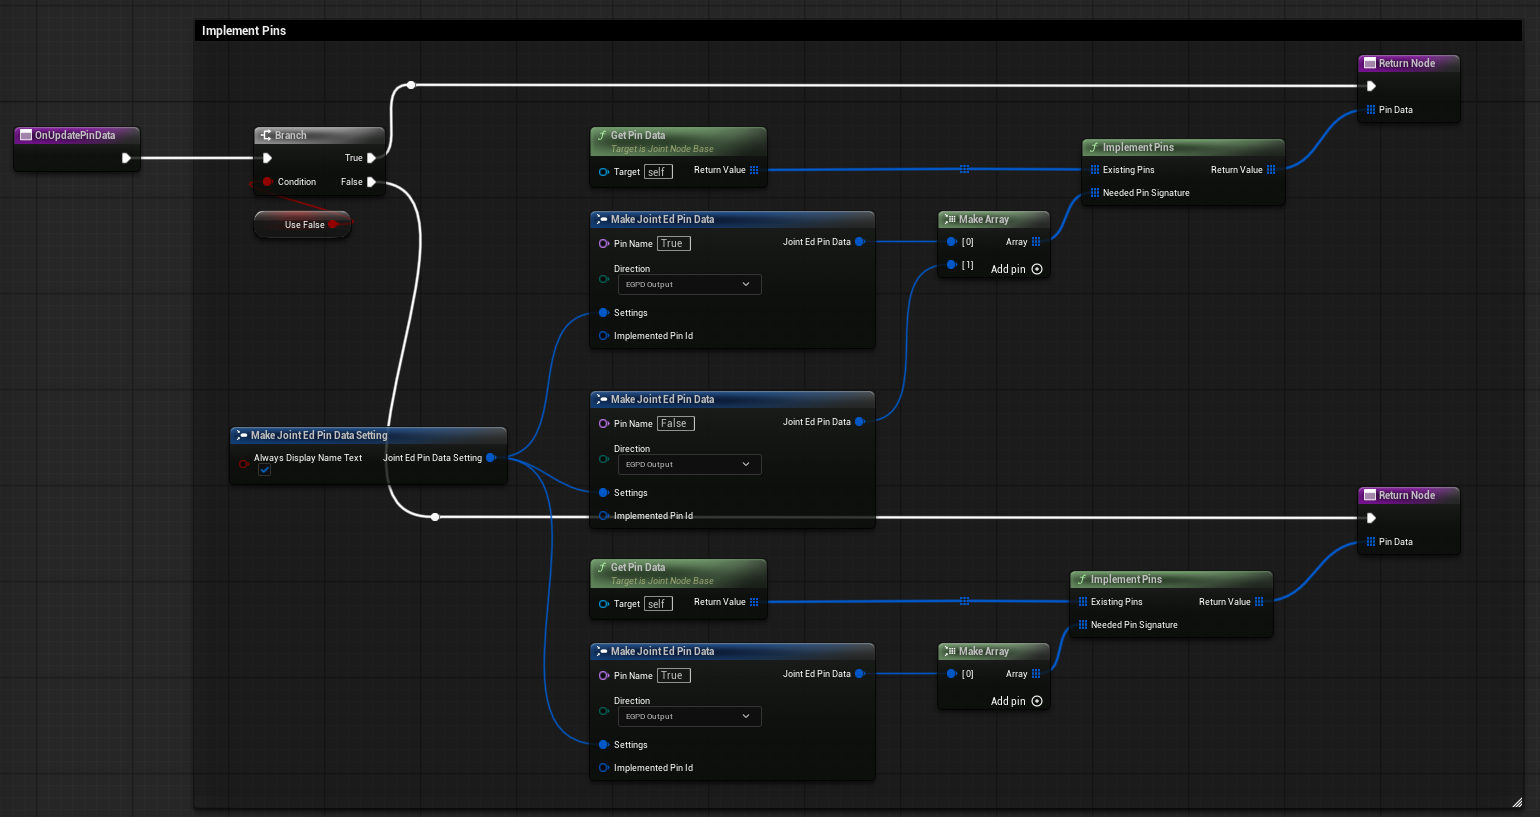Screen dimensions: 1540x817
Task: Click Add pin on the single-element Make Array
Action: pyautogui.click(x=1016, y=701)
